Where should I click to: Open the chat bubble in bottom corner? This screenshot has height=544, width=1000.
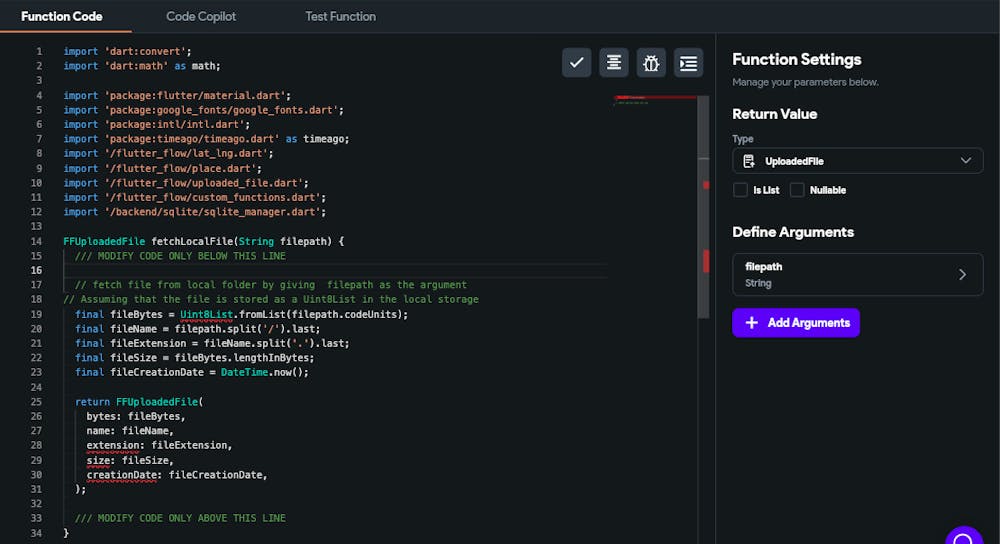pos(964,536)
